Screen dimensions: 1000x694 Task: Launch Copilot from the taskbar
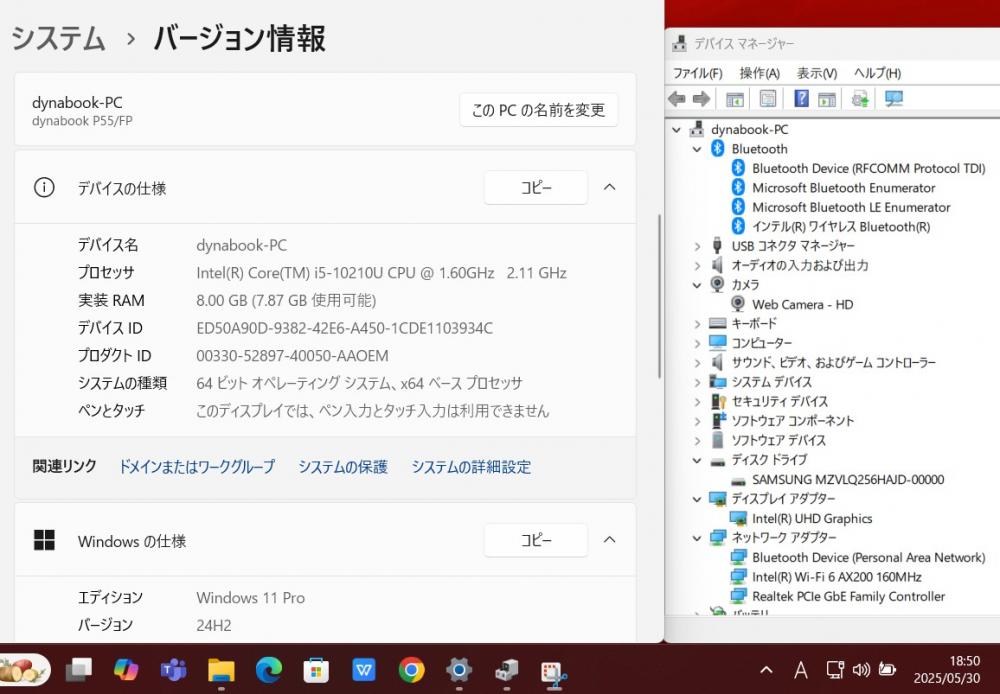point(126,670)
